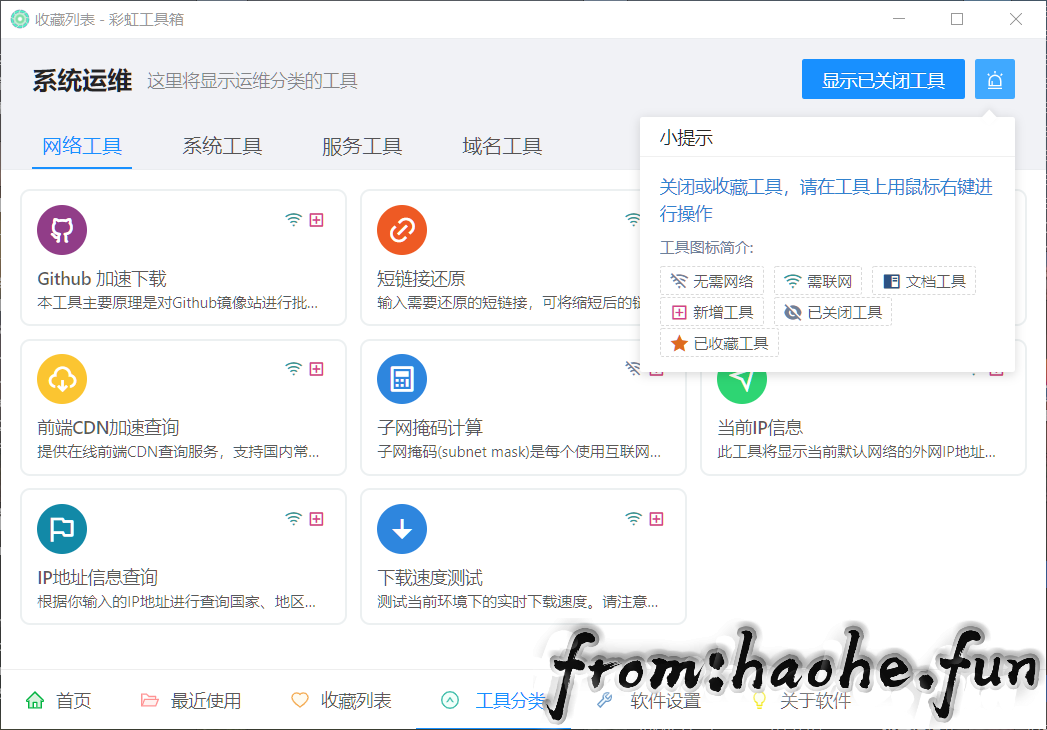Click the 已关闭工具 legend tag
Image resolution: width=1047 pixels, height=730 pixels.
833,313
